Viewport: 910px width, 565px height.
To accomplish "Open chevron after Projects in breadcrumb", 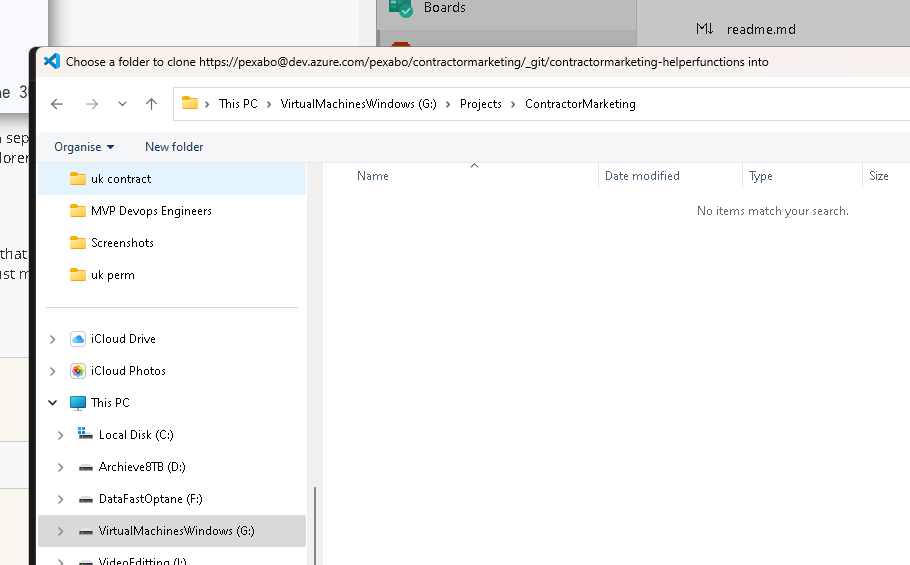I will click(513, 104).
